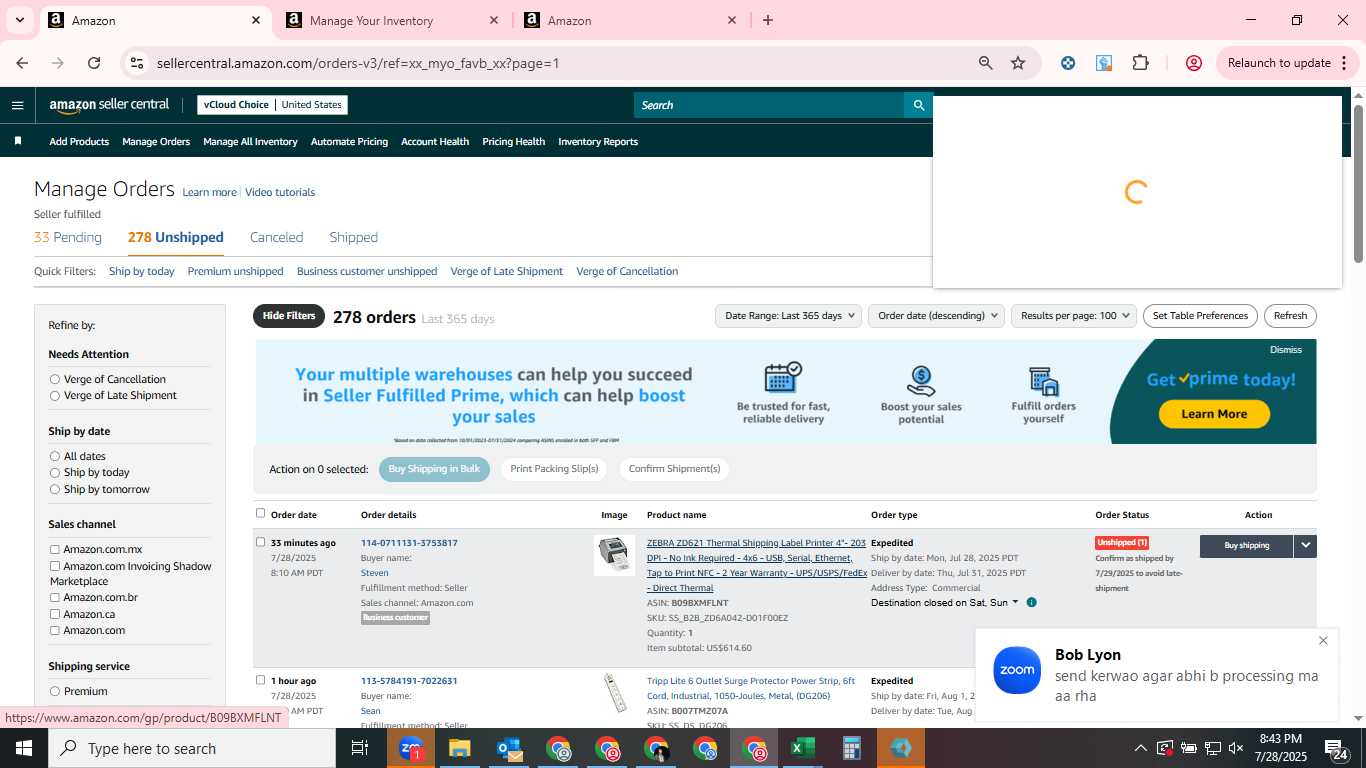Click the Amazon Seller Central logo
1366x768 pixels.
click(109, 105)
